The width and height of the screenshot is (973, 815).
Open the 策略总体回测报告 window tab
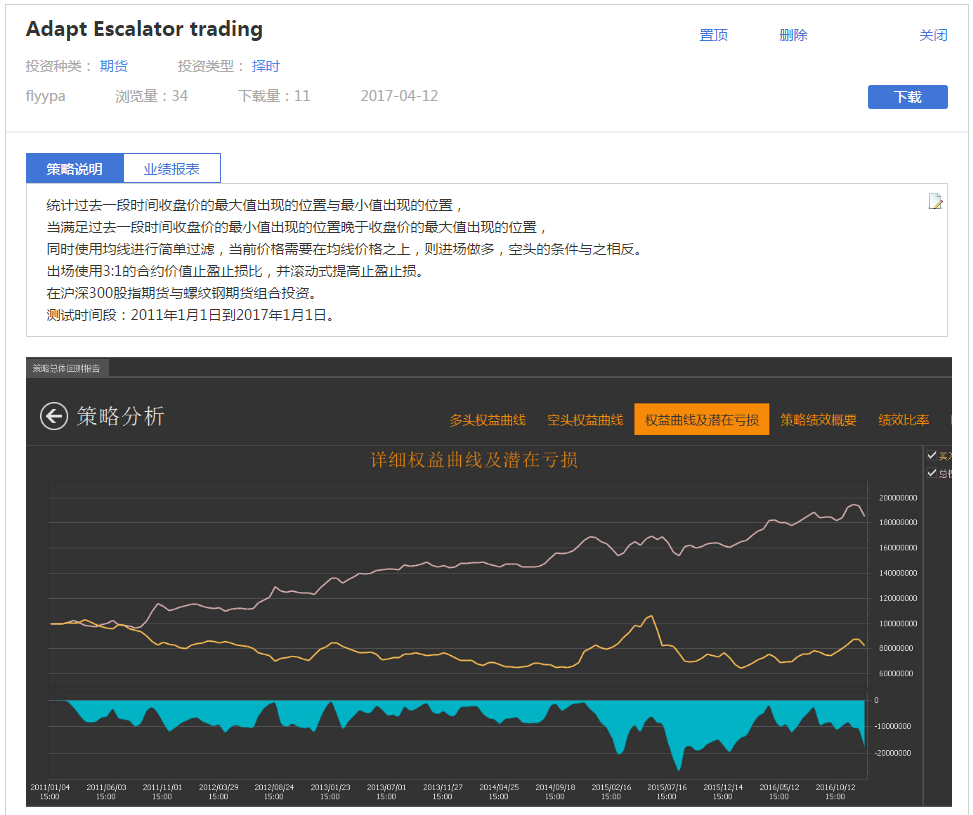click(x=67, y=368)
